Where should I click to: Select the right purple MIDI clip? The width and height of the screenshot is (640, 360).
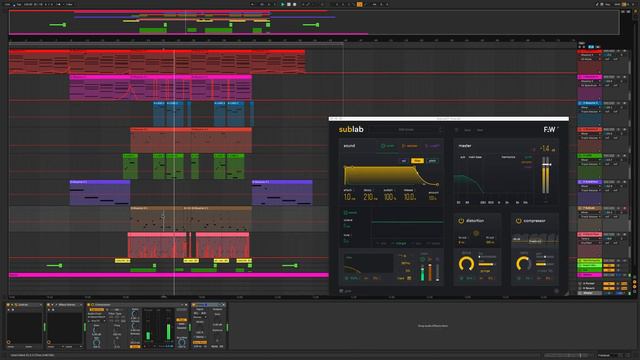[x=282, y=193]
